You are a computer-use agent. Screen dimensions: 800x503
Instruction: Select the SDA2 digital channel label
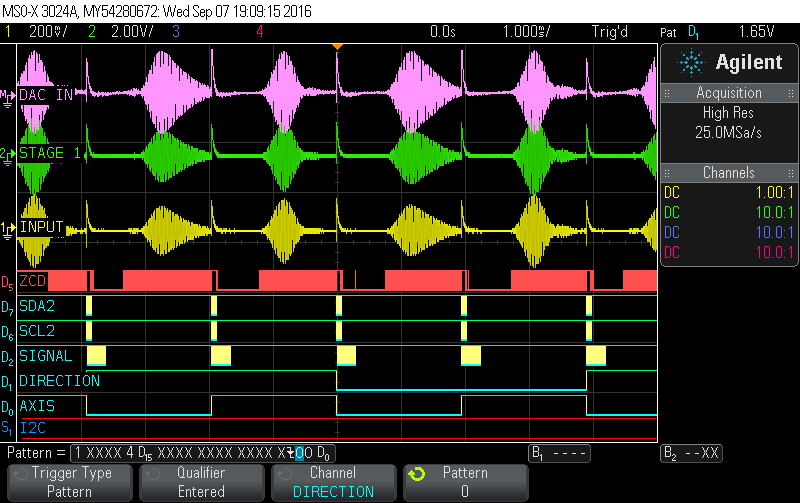pos(37,306)
